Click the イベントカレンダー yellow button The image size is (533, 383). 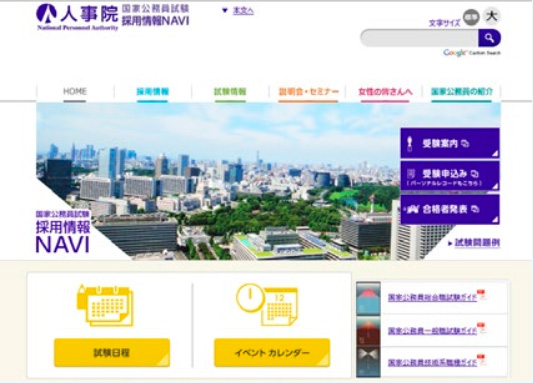pos(272,353)
